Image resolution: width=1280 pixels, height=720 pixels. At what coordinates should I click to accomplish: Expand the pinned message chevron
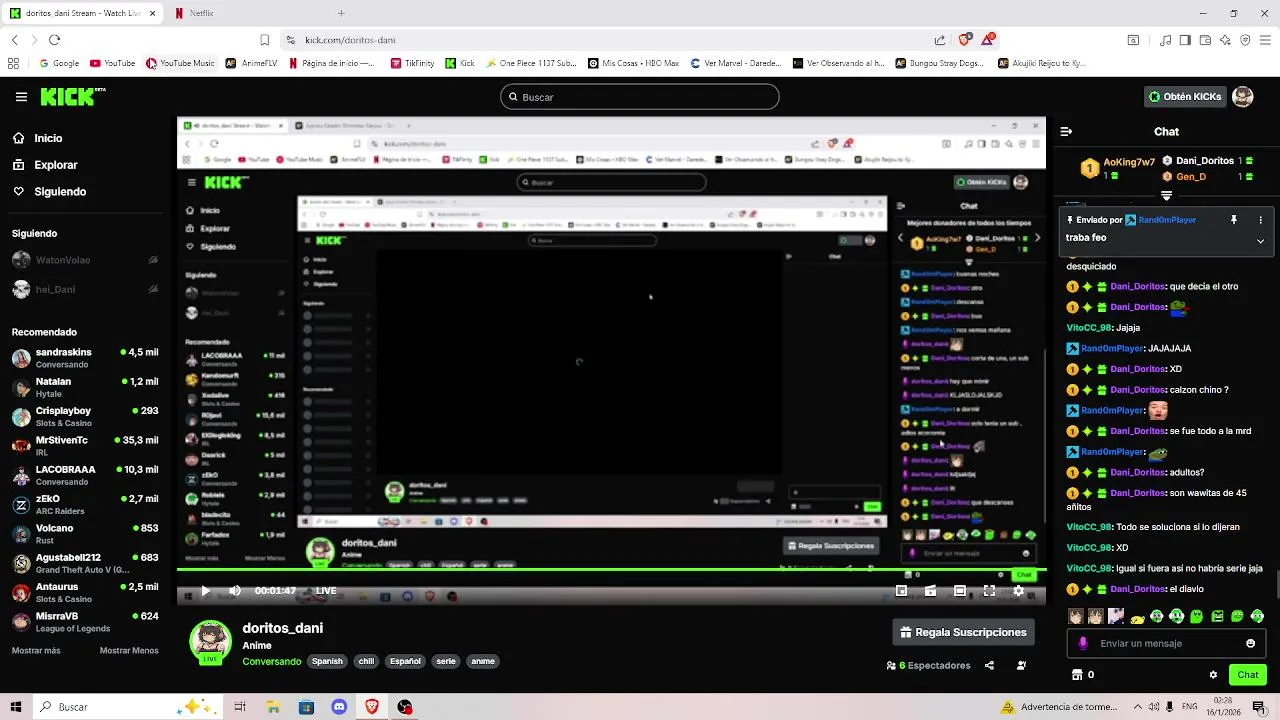tap(1260, 241)
